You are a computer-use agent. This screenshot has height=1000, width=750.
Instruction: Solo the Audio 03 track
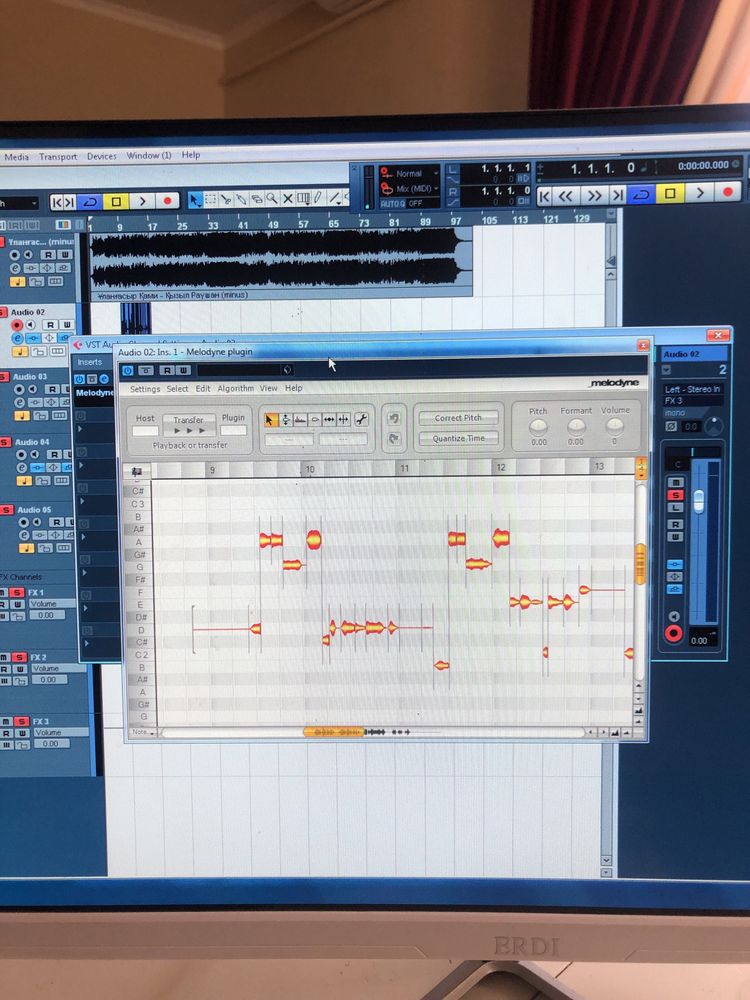4,376
